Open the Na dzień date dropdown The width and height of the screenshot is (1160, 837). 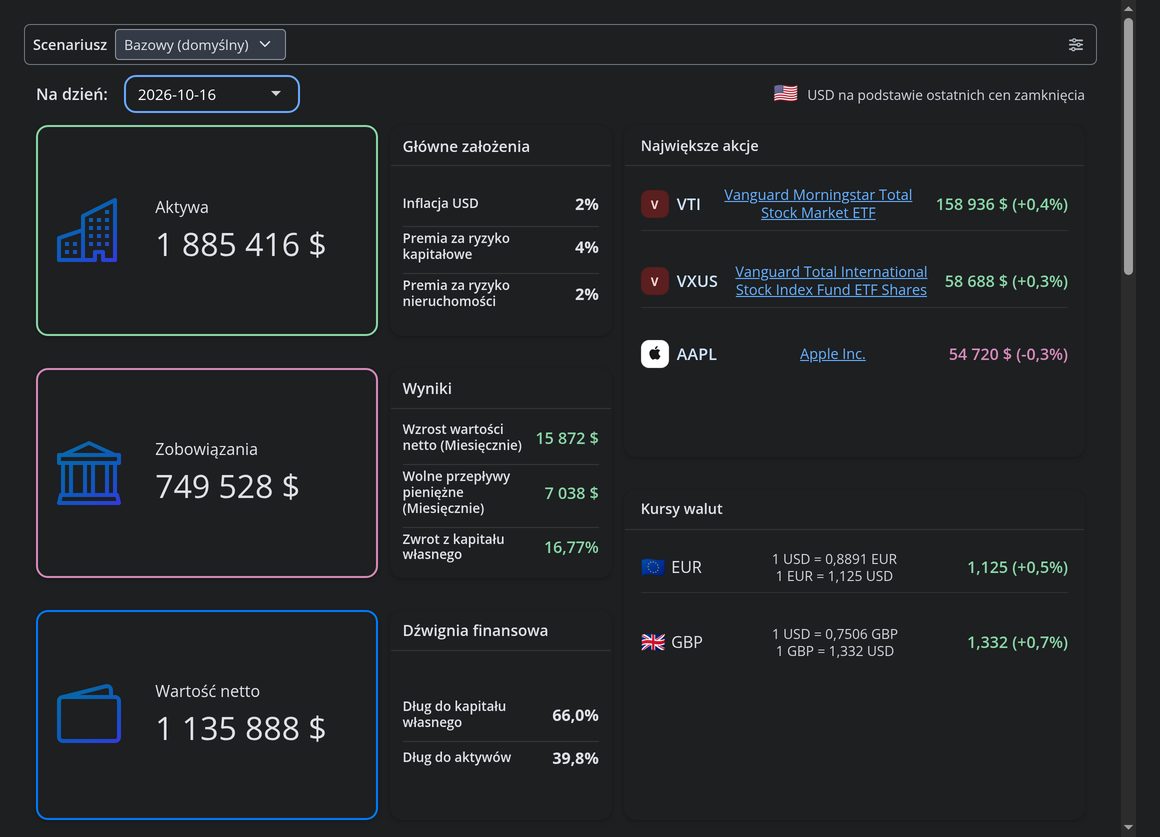click(212, 94)
